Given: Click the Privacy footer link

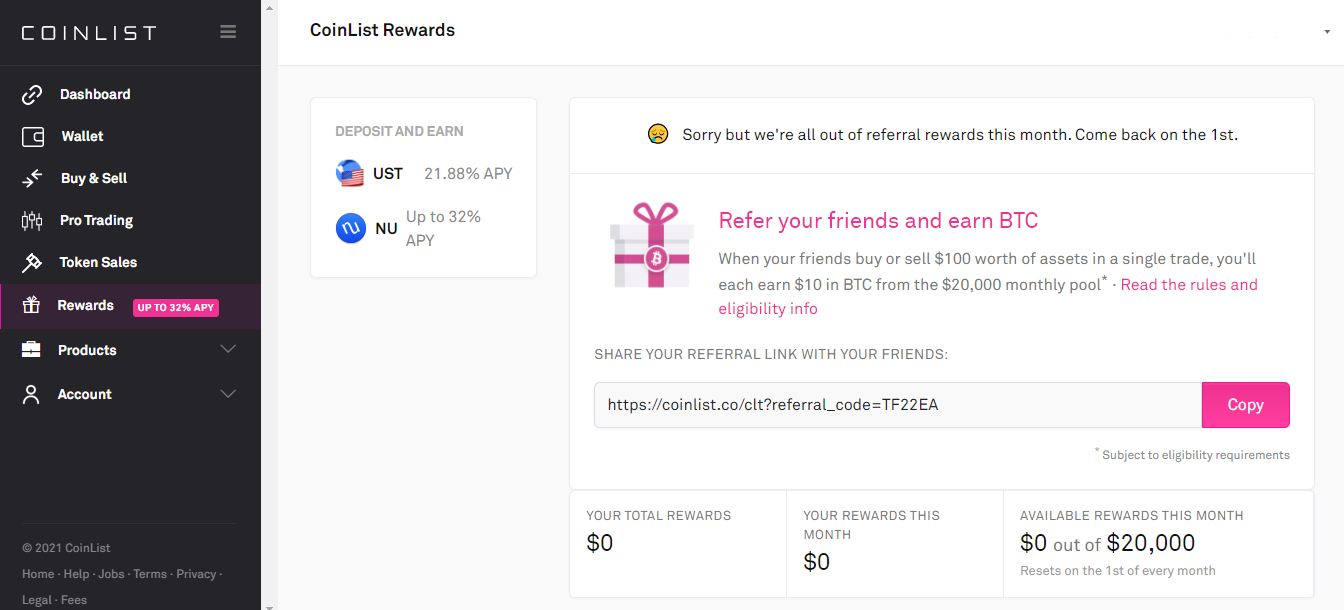Looking at the screenshot, I should coord(196,574).
